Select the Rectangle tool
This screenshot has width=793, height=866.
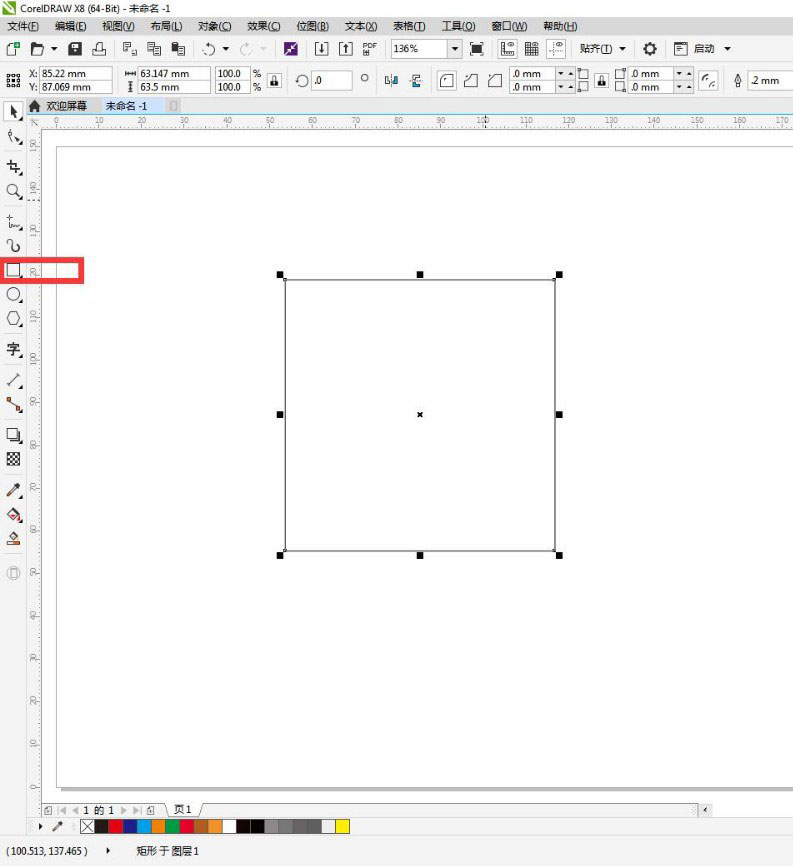(14, 270)
